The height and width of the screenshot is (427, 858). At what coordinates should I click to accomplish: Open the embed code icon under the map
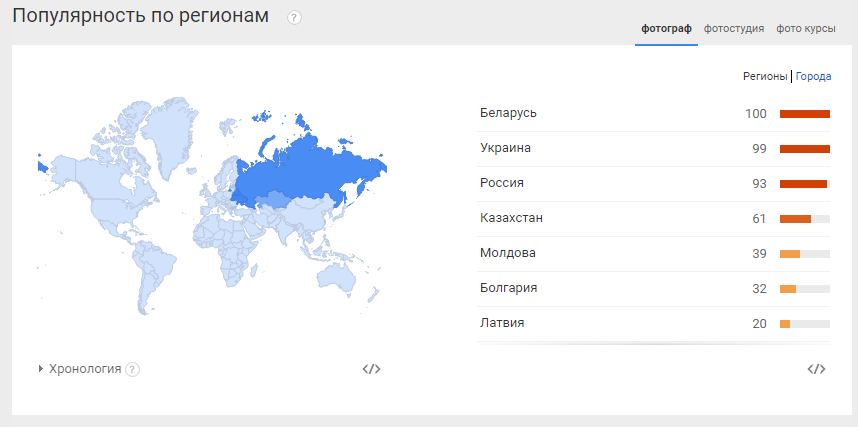click(x=372, y=369)
